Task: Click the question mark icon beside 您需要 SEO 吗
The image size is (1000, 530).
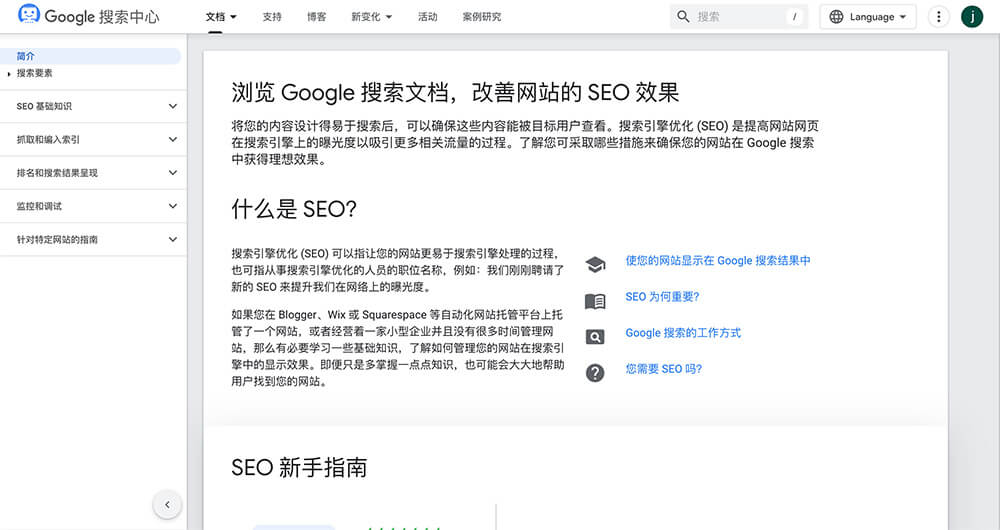Action: coord(595,372)
